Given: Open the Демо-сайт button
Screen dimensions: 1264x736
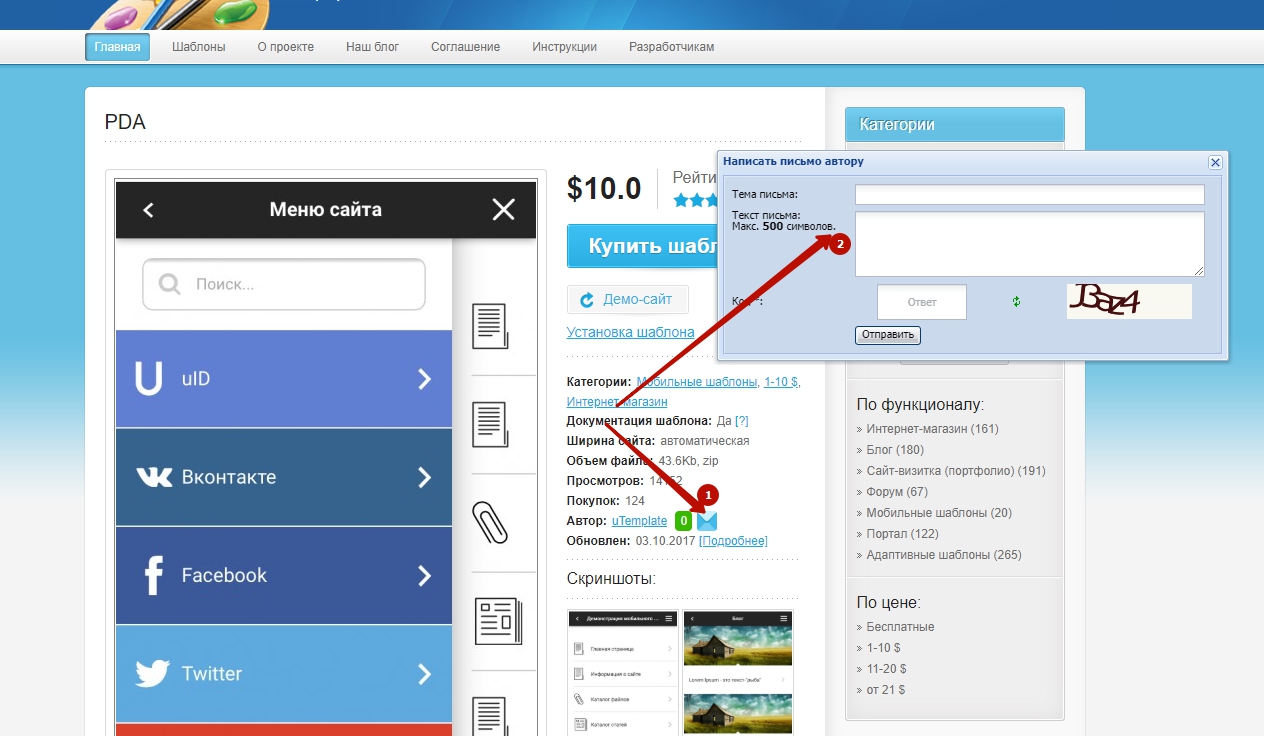Looking at the screenshot, I should click(627, 299).
